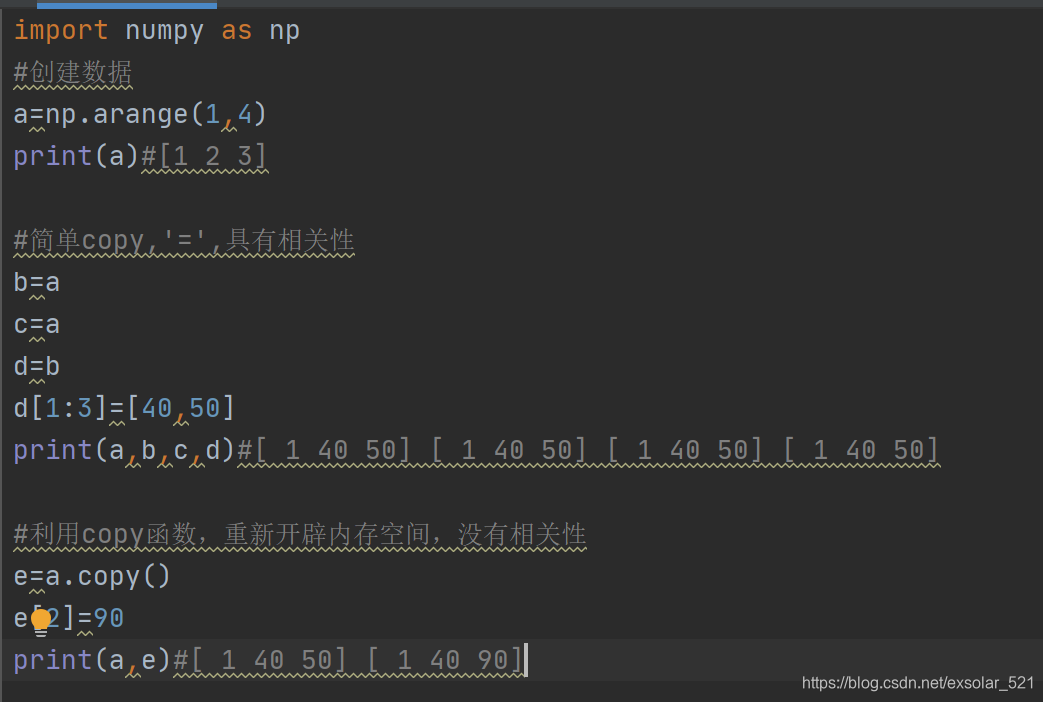Click the 'import numpy as np' line
The height and width of the screenshot is (702, 1043).
[157, 31]
